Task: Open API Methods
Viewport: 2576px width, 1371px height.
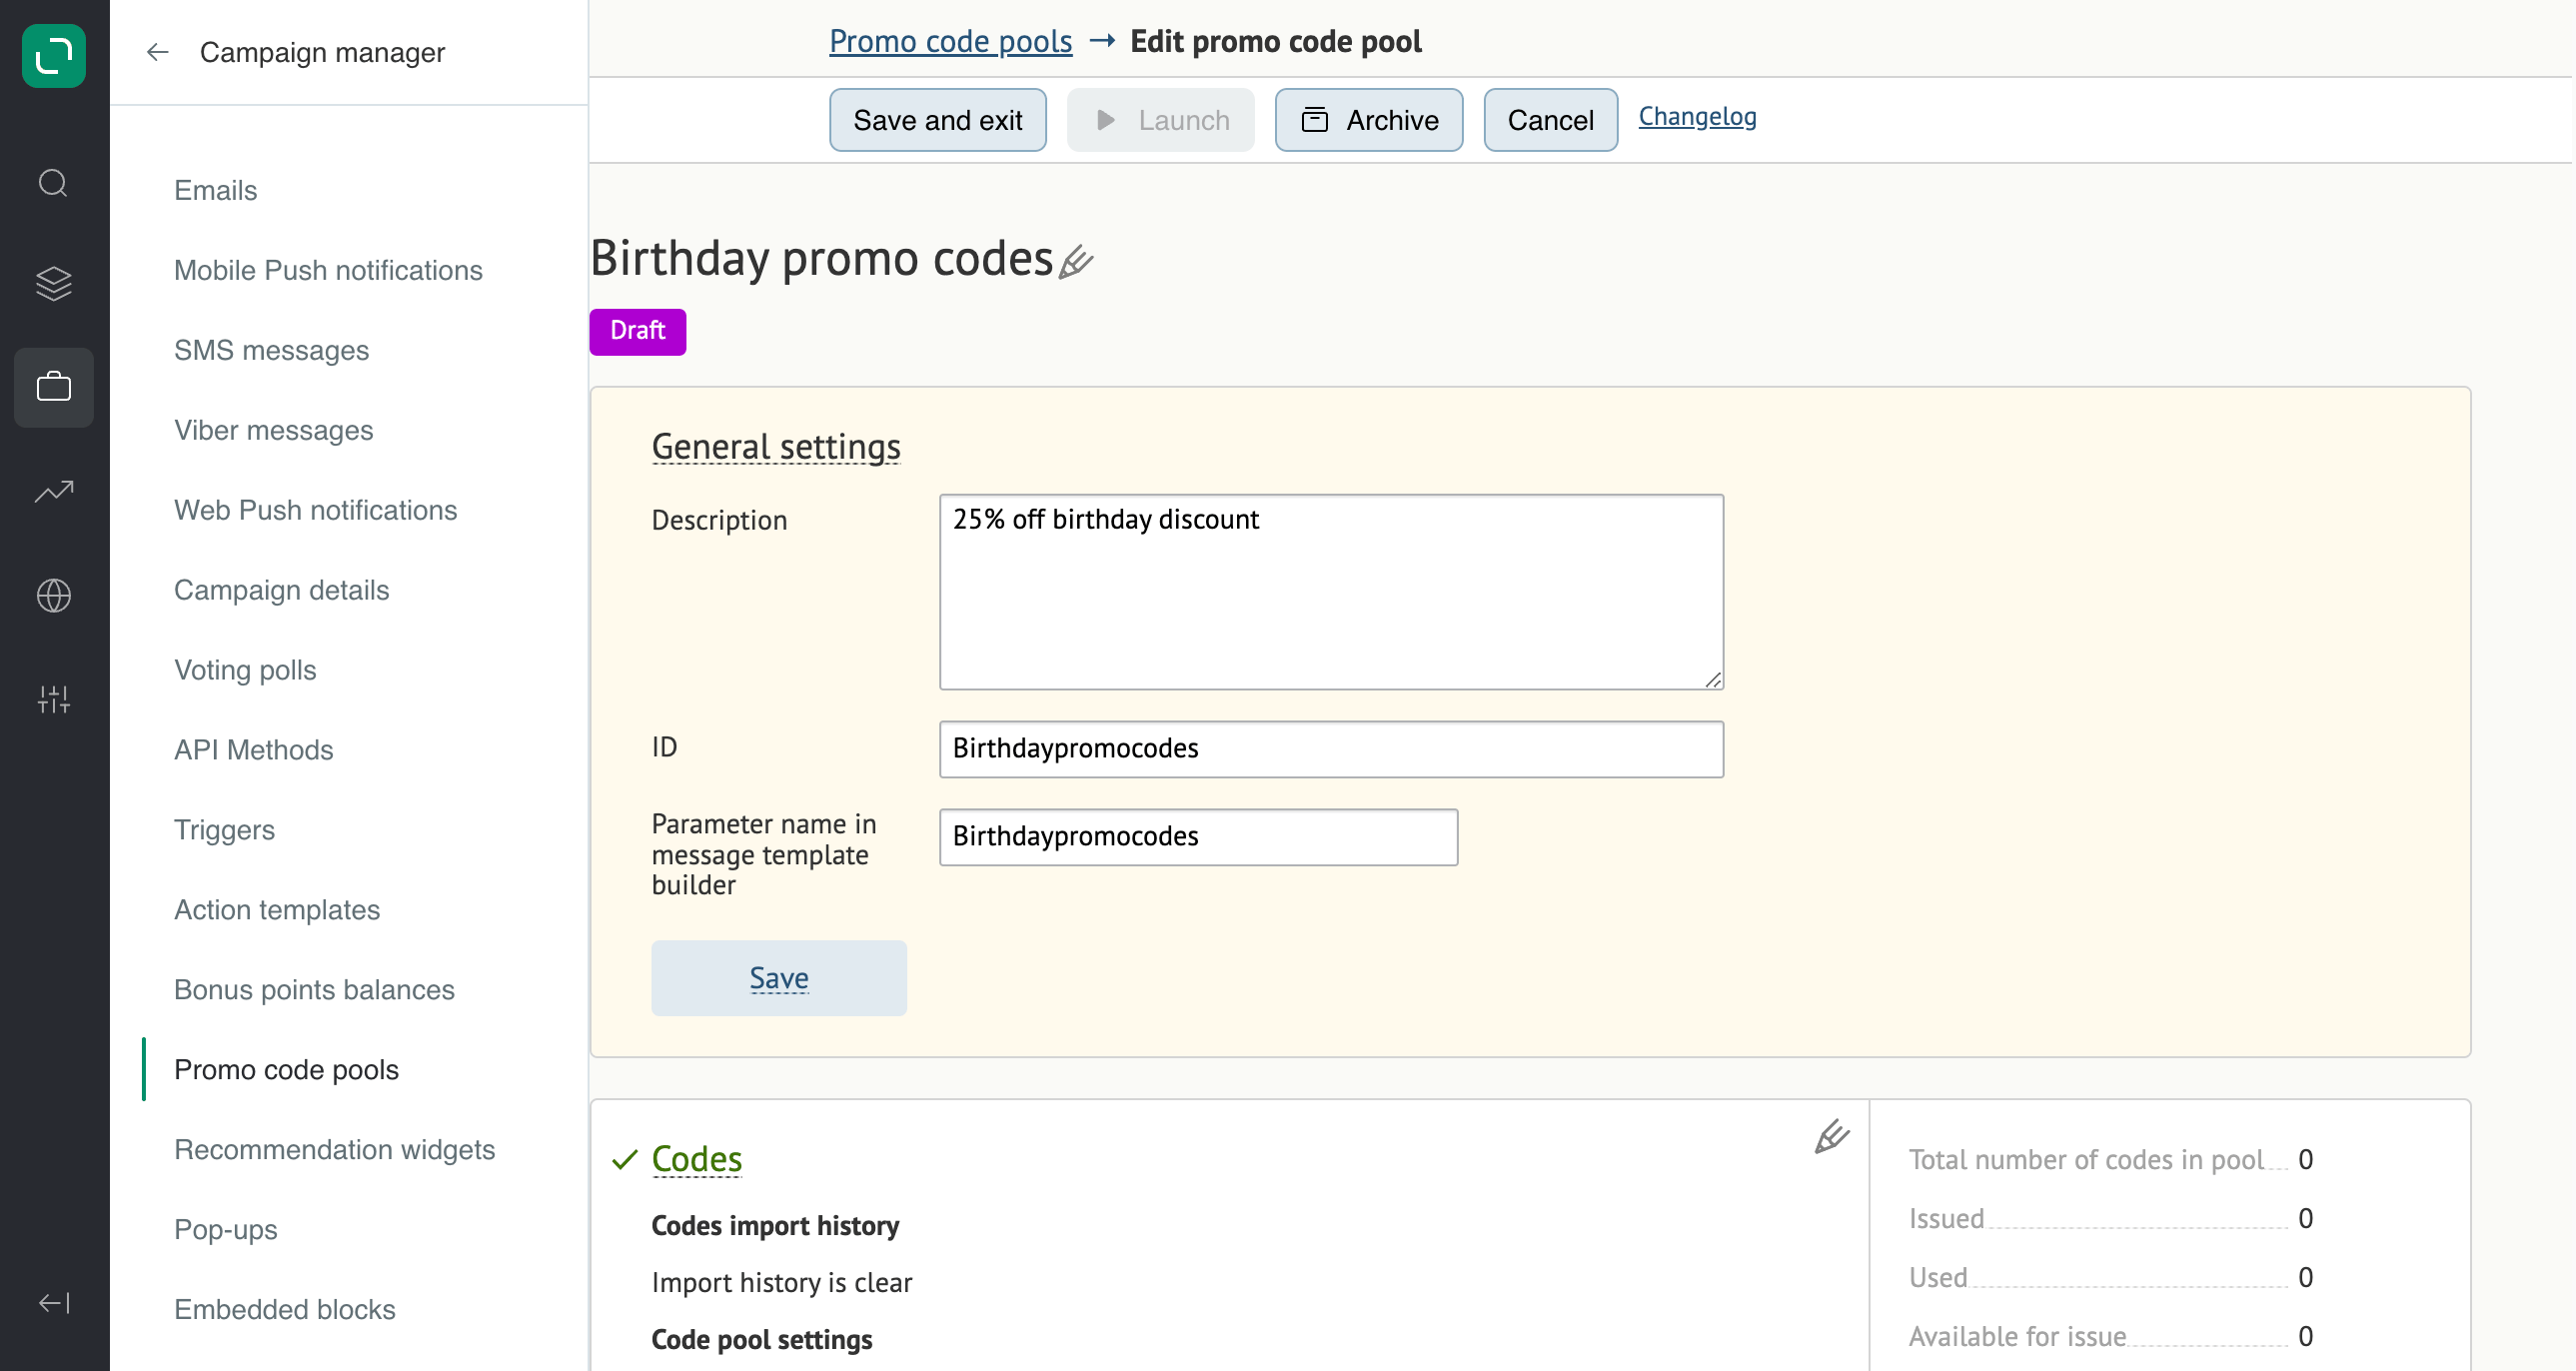Action: (253, 750)
